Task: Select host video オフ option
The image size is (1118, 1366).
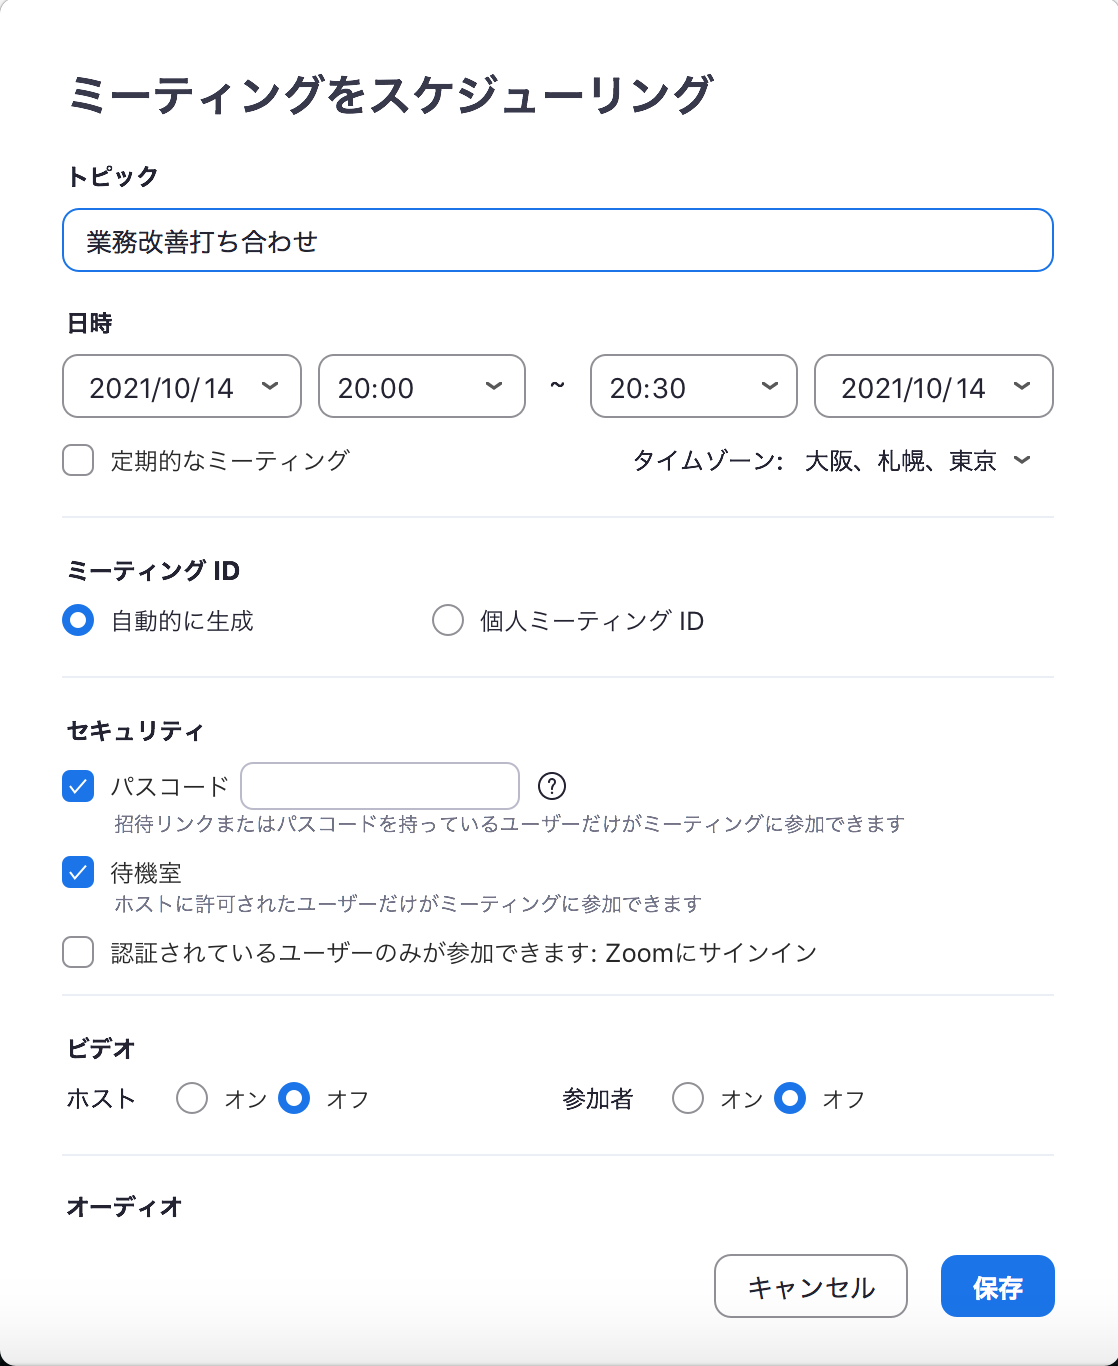Action: click(294, 1098)
